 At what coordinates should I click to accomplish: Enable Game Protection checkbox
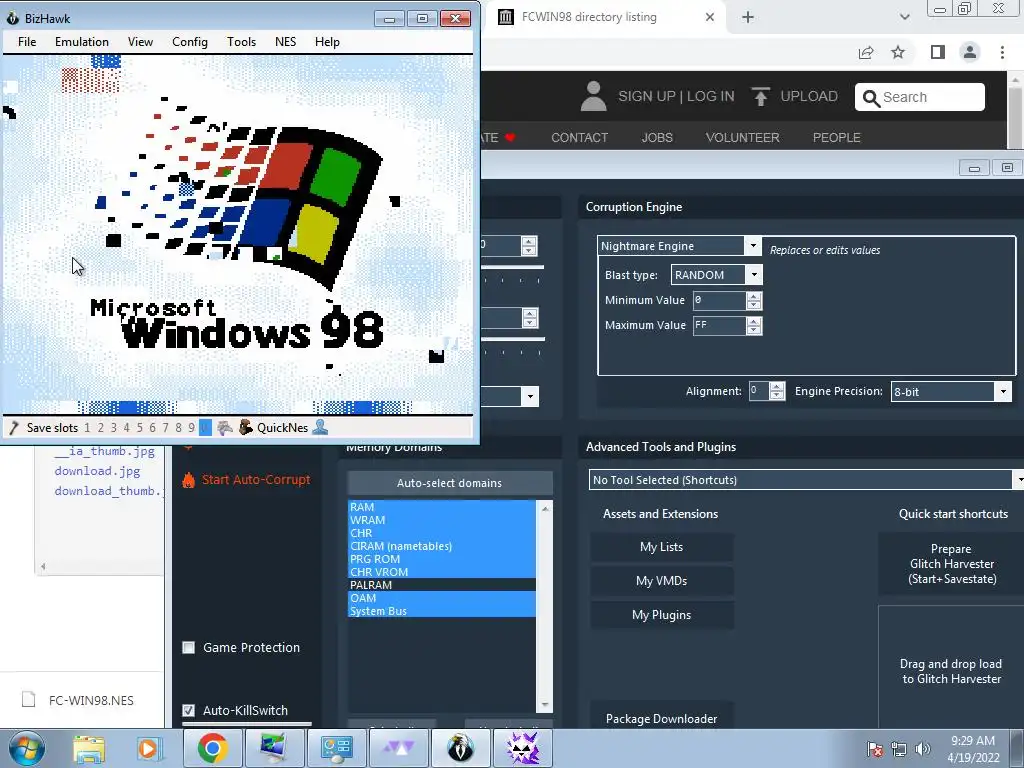pos(189,648)
